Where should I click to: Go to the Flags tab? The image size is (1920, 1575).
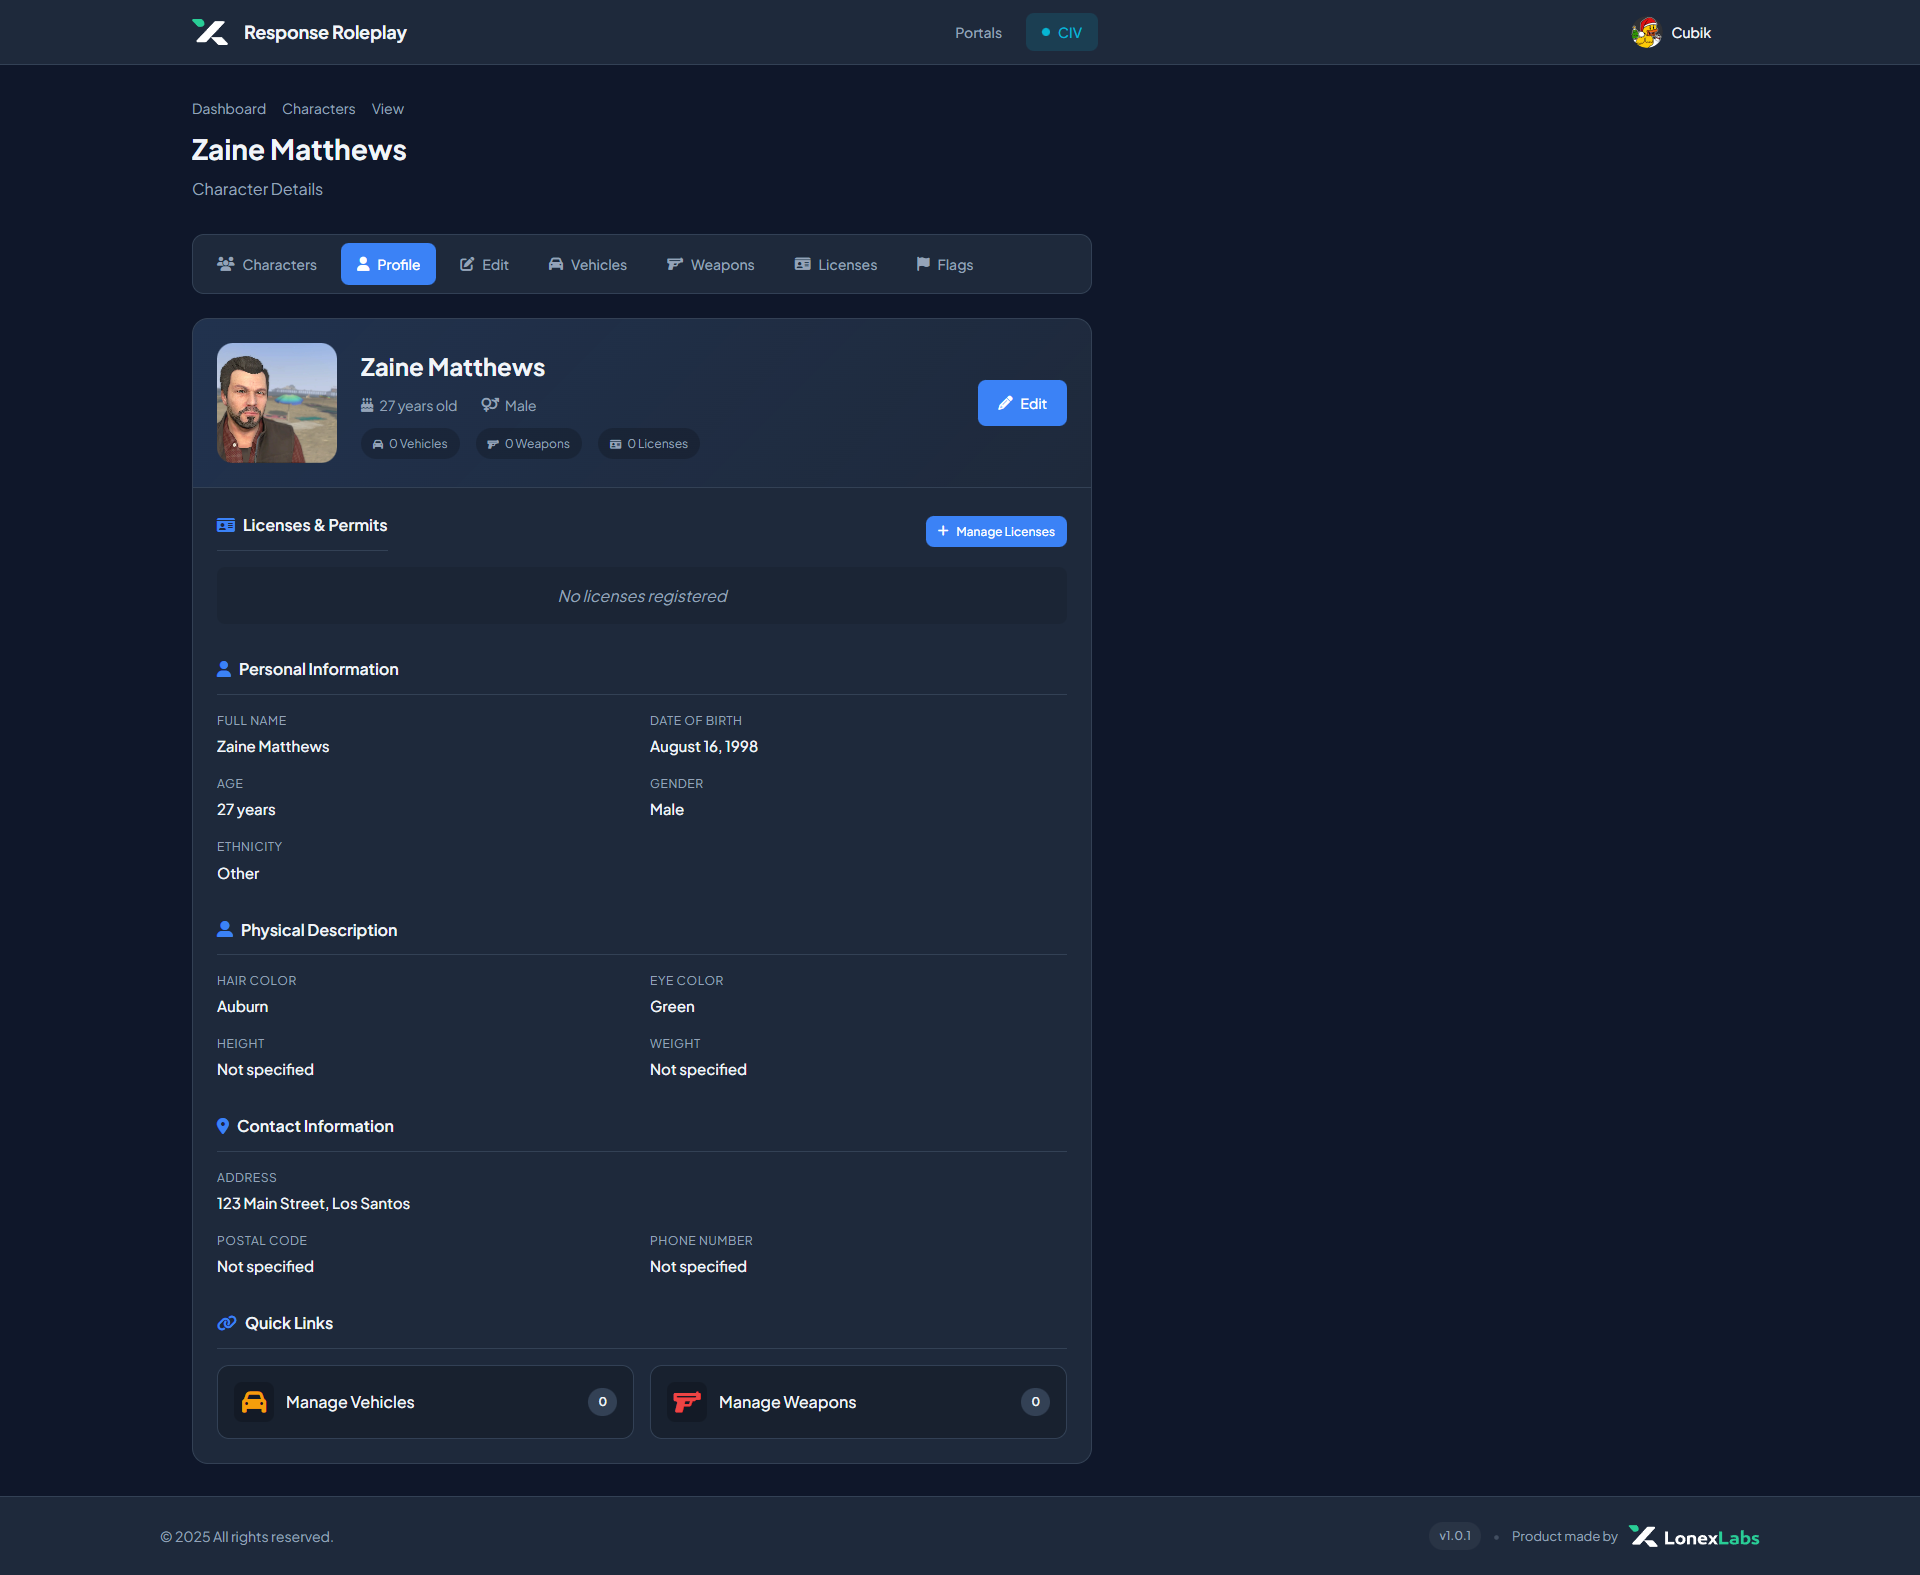(945, 264)
